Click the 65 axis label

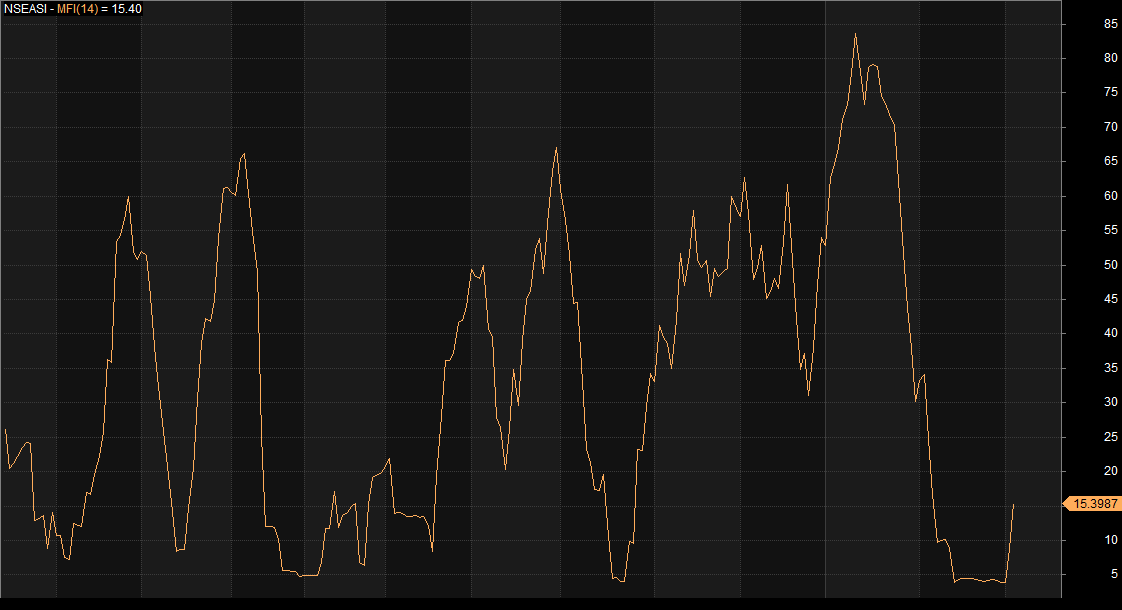coord(1111,161)
